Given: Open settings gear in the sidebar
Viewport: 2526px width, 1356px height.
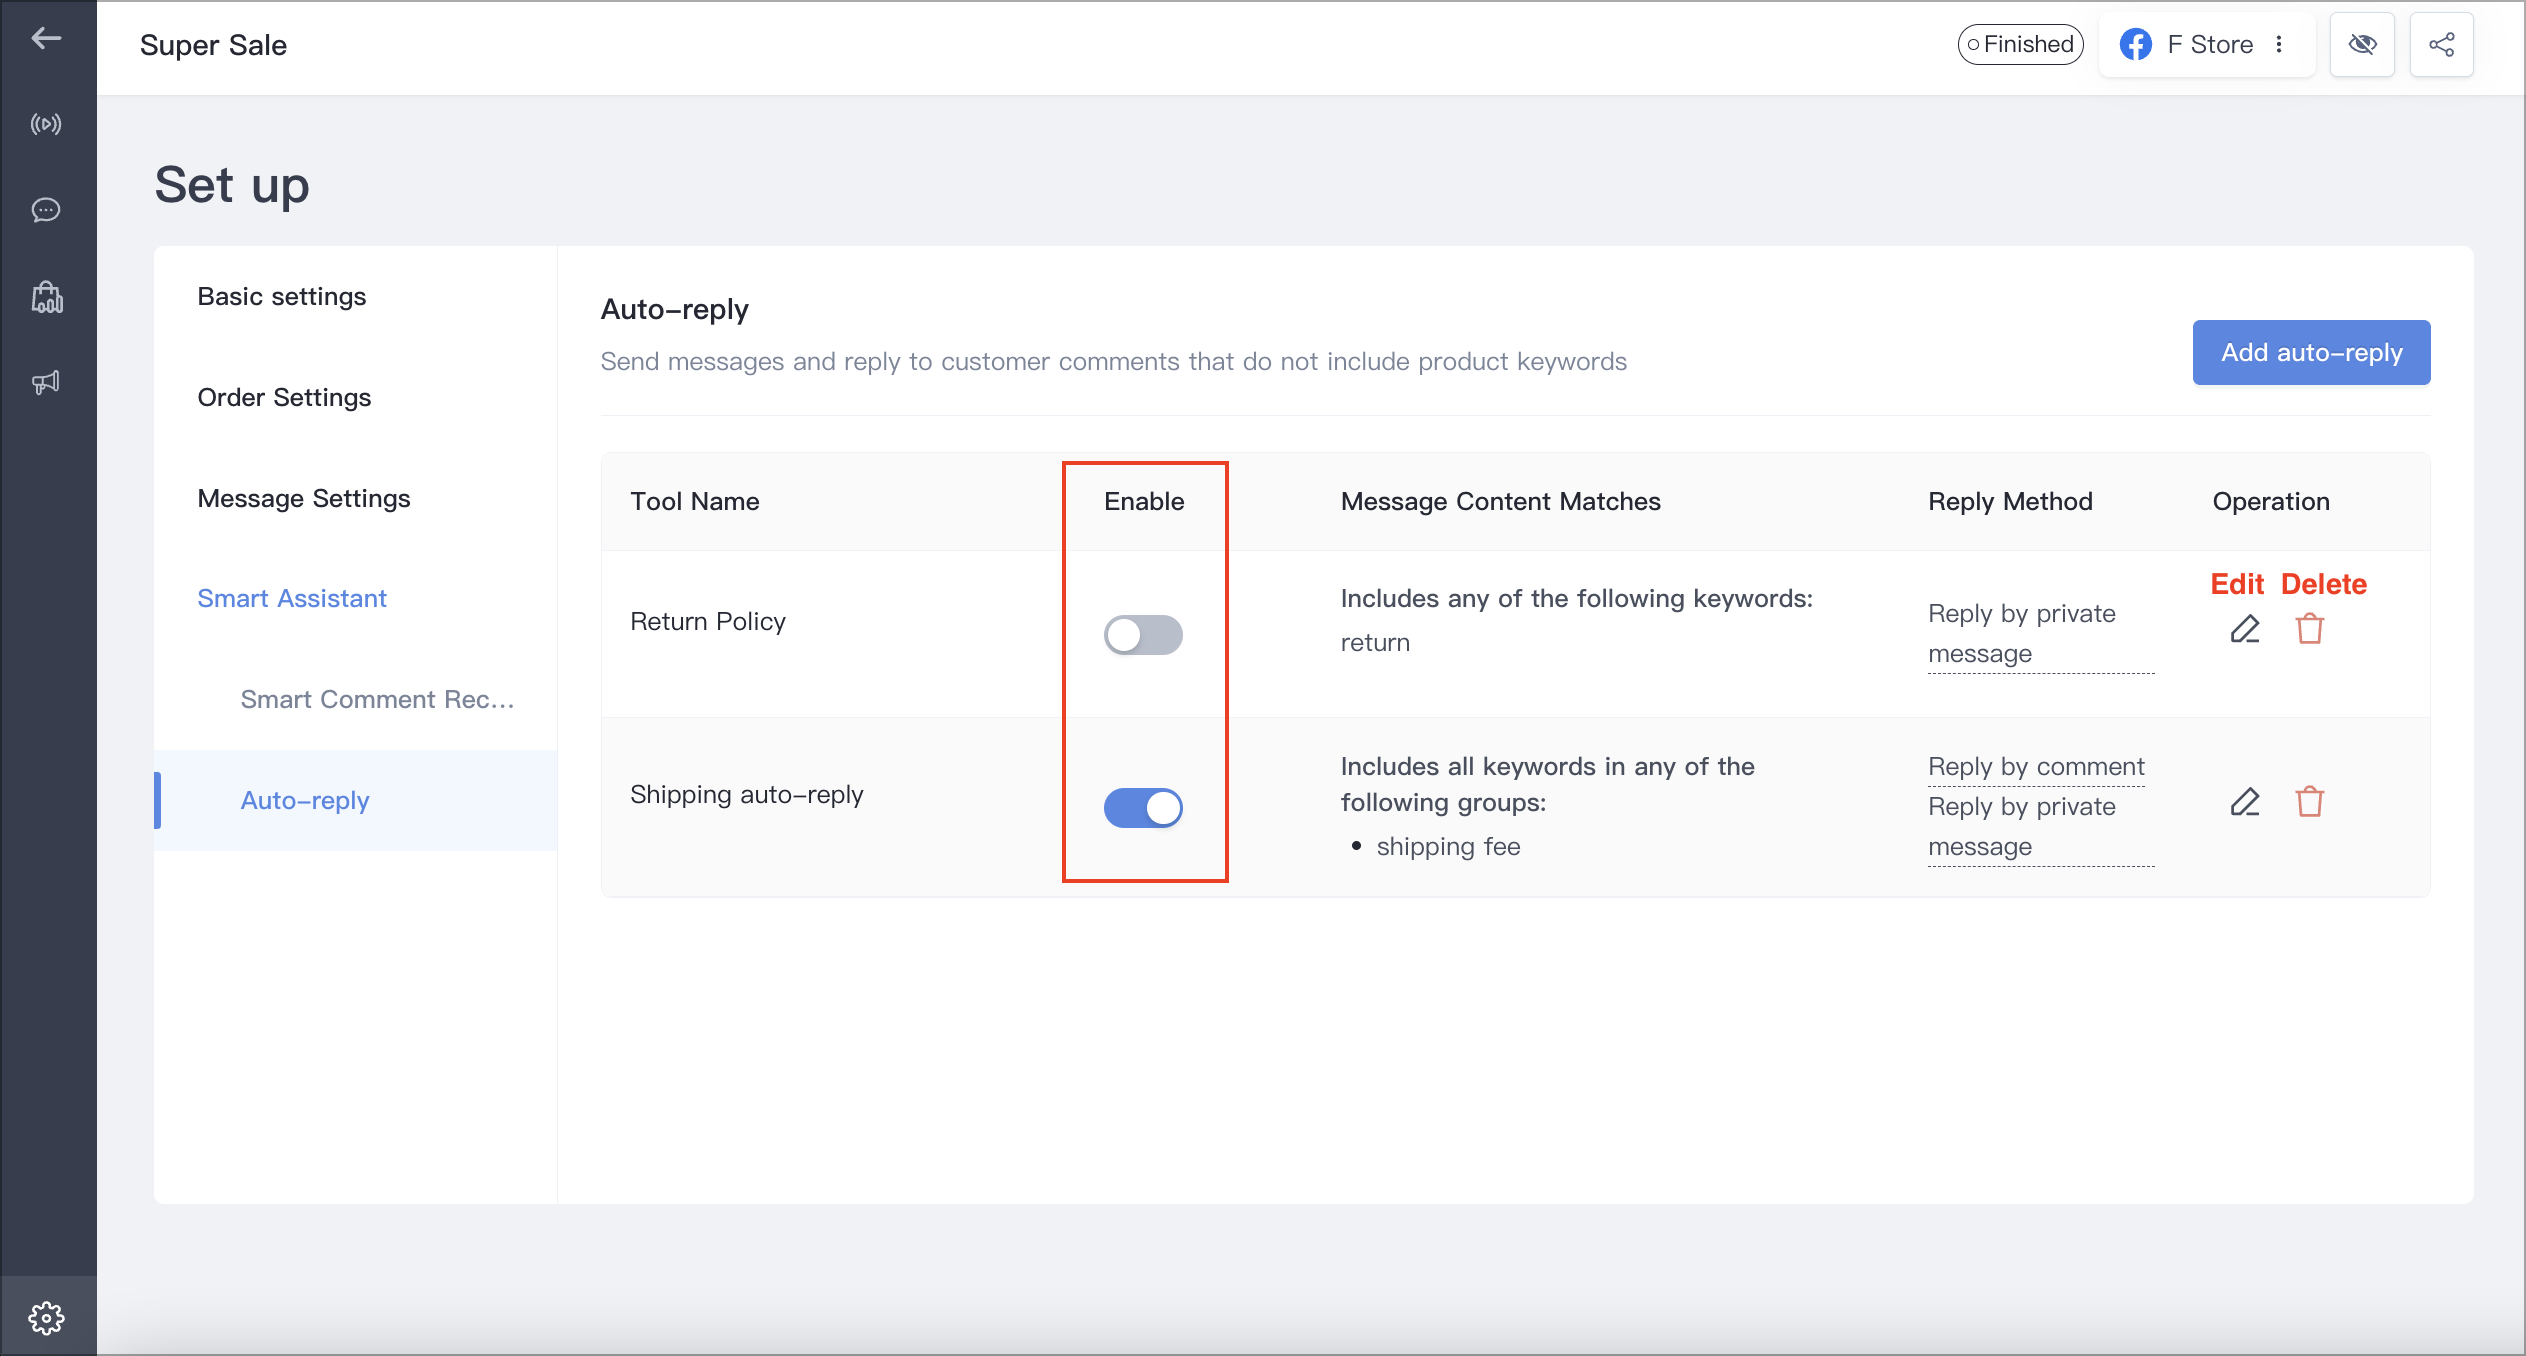Looking at the screenshot, I should (46, 1318).
